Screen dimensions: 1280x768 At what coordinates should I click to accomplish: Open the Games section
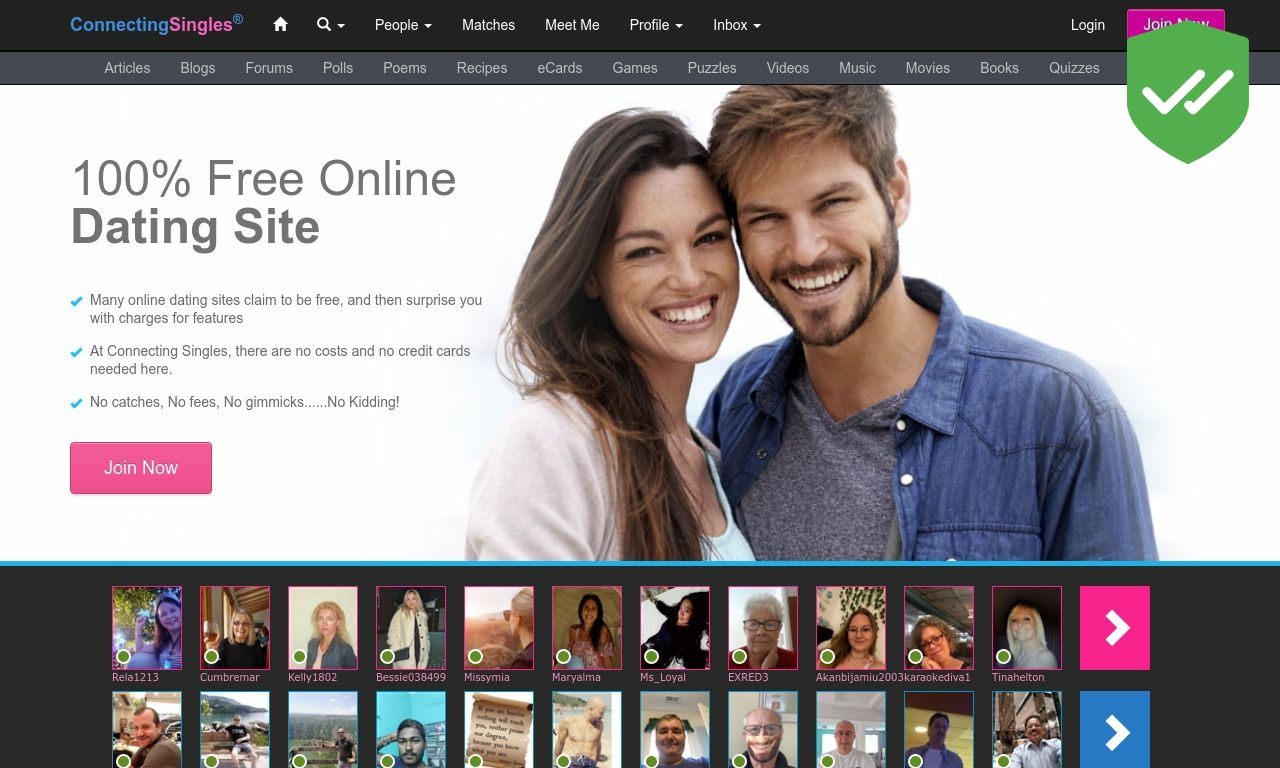pyautogui.click(x=635, y=68)
